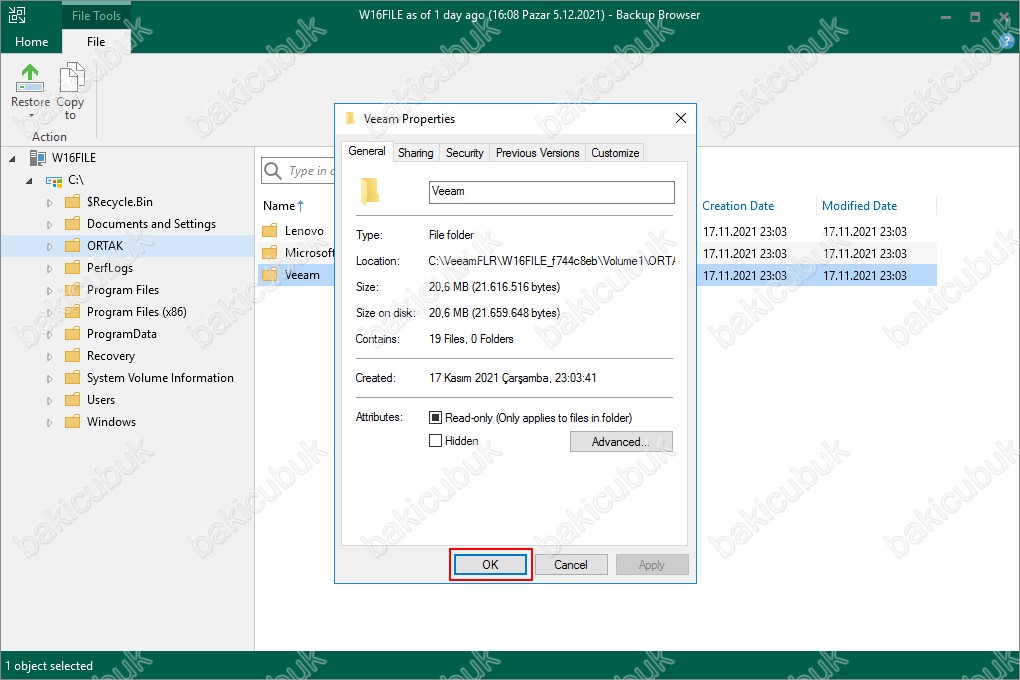Click the ProgramData folder icon
Screen dimensions: 1020x680
pos(73,334)
